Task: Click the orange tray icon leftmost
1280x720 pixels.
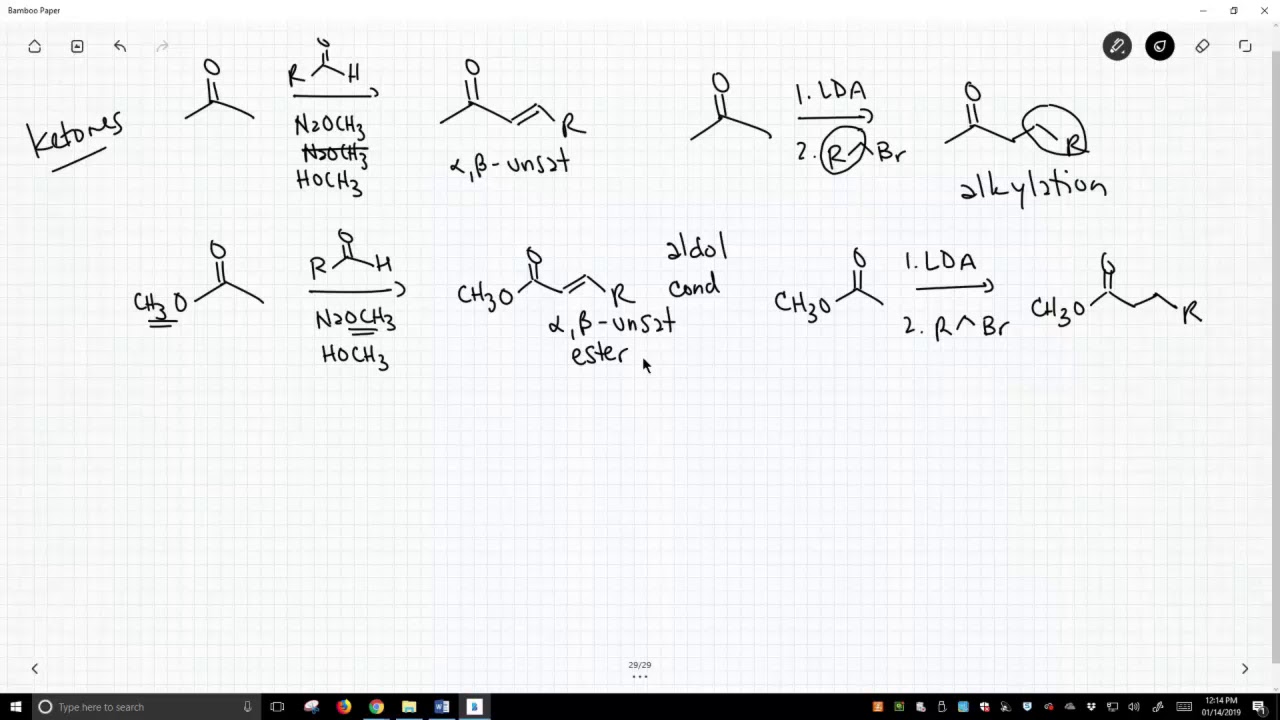Action: pos(878,707)
